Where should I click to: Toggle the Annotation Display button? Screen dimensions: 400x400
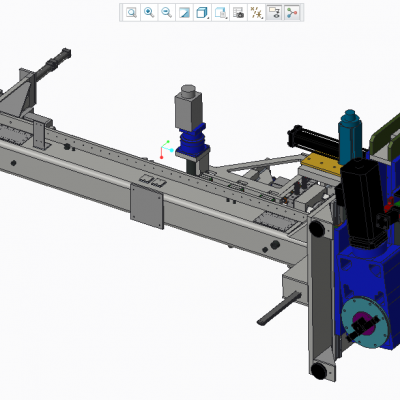click(274, 13)
